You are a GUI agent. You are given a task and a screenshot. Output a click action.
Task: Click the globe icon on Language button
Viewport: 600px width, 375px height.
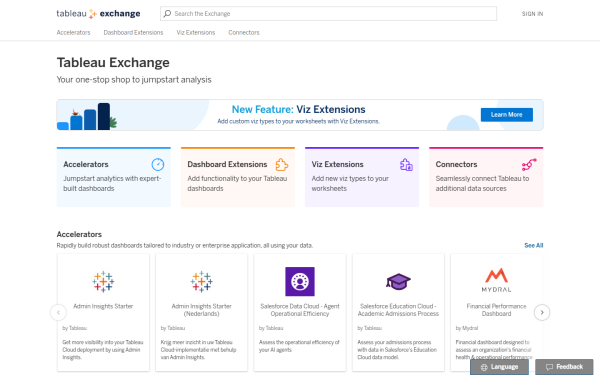tap(484, 367)
